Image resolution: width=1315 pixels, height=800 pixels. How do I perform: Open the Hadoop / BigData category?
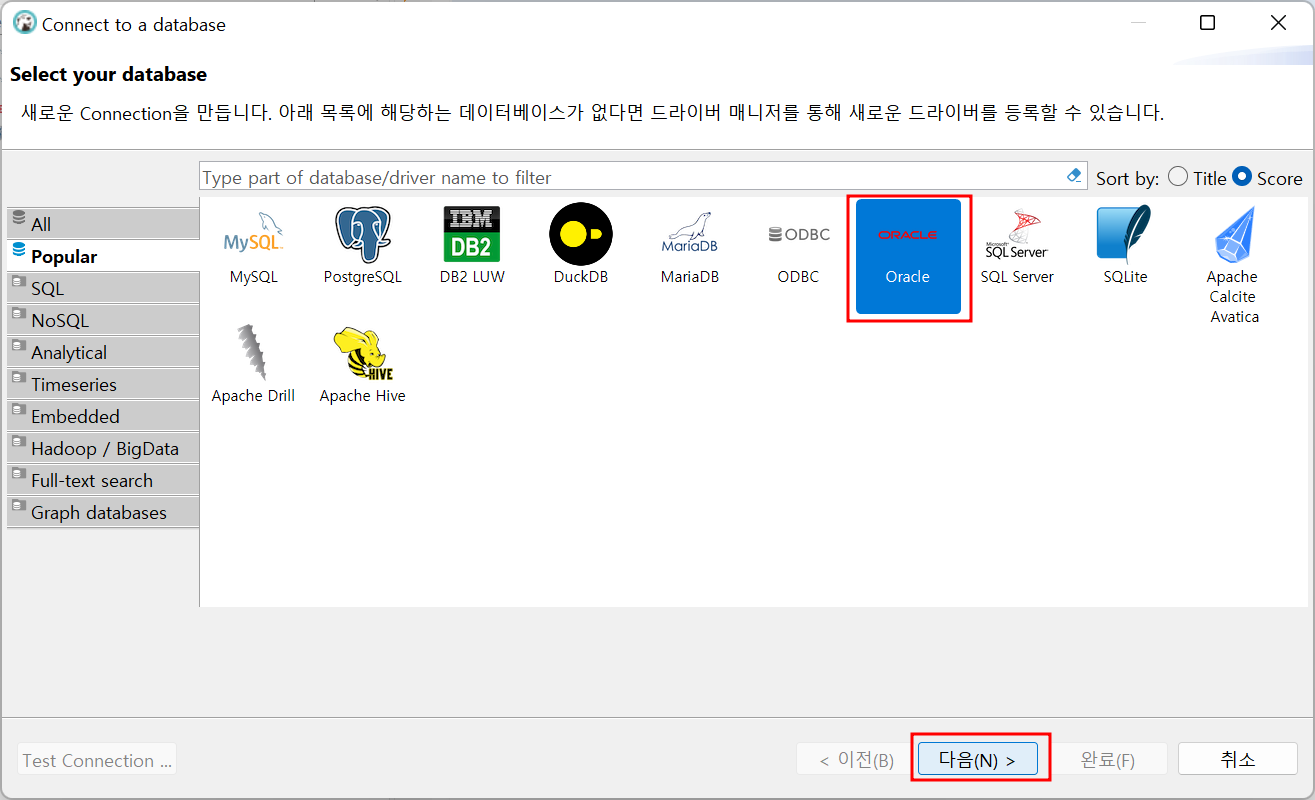(103, 448)
